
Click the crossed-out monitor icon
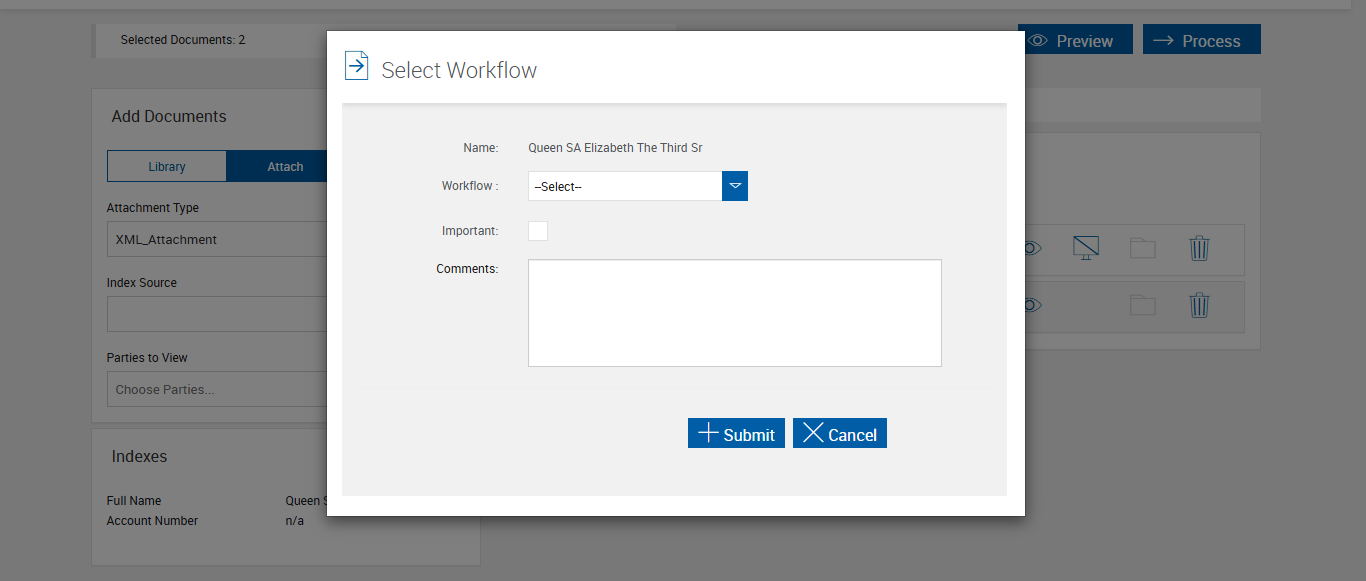click(1086, 248)
